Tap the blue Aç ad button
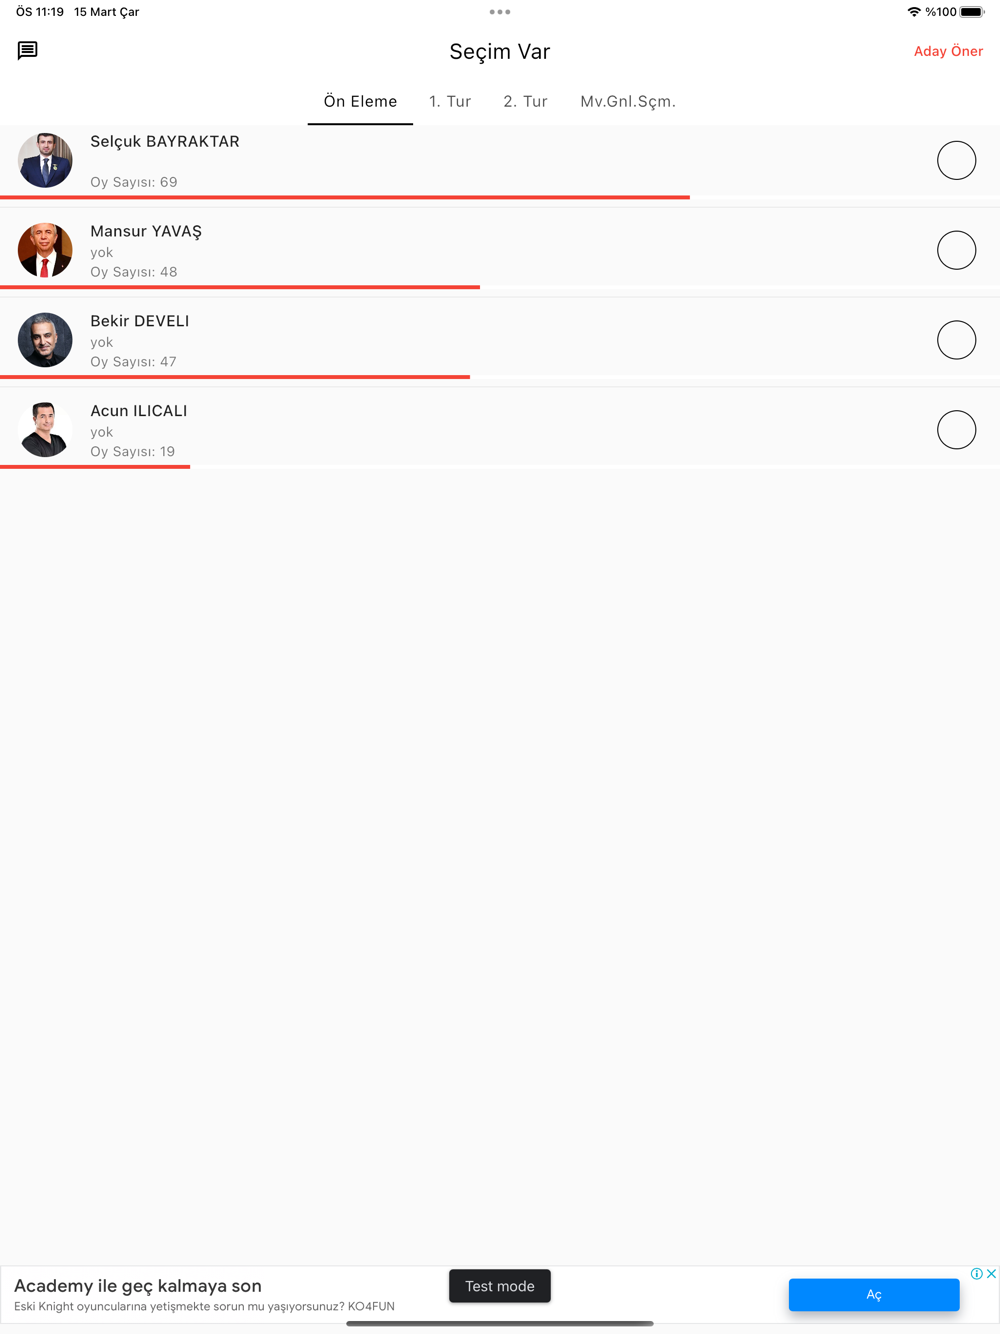The width and height of the screenshot is (1000, 1334). pos(874,1294)
